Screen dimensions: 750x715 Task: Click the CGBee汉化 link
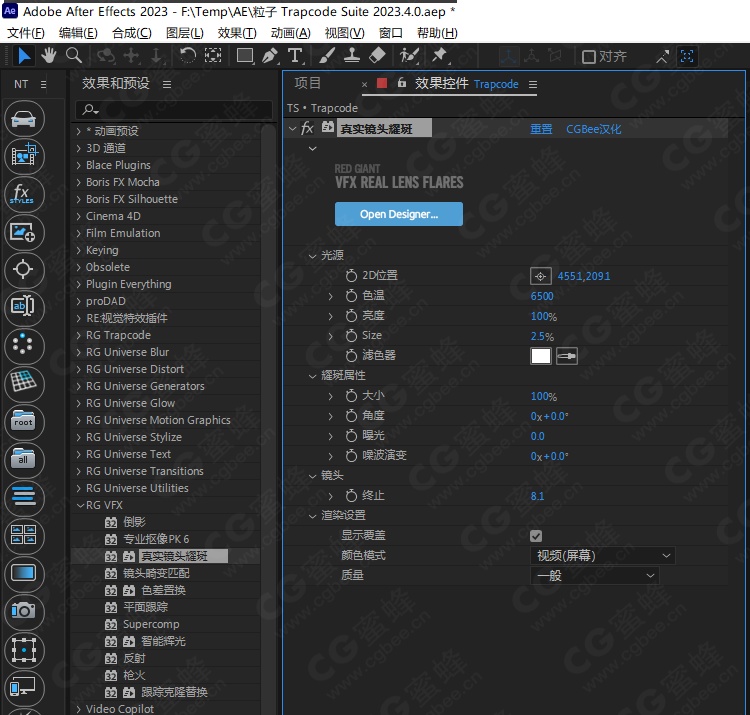click(x=594, y=129)
